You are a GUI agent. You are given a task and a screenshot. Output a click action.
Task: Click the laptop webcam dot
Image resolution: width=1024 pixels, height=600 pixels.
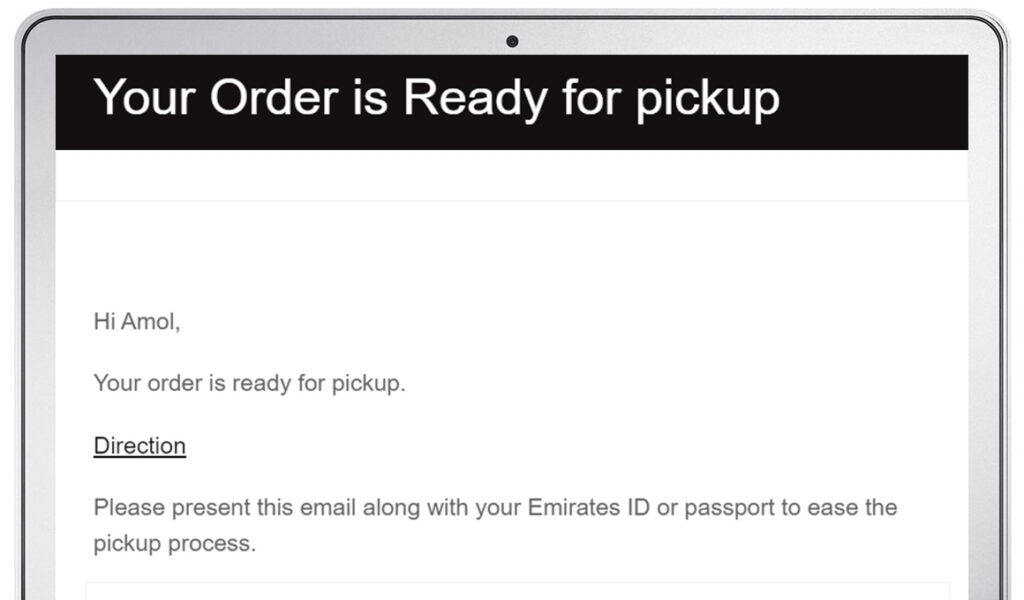[x=512, y=41]
